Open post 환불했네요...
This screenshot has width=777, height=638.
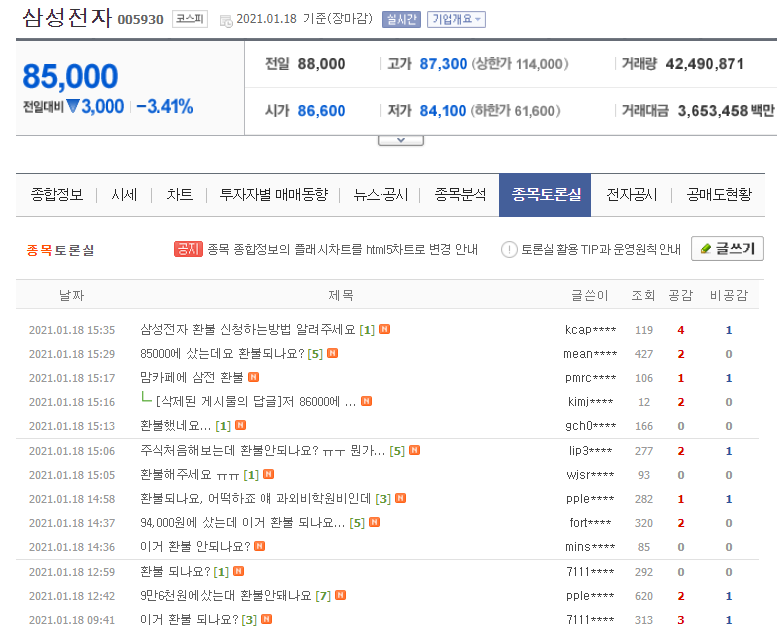click(x=175, y=426)
